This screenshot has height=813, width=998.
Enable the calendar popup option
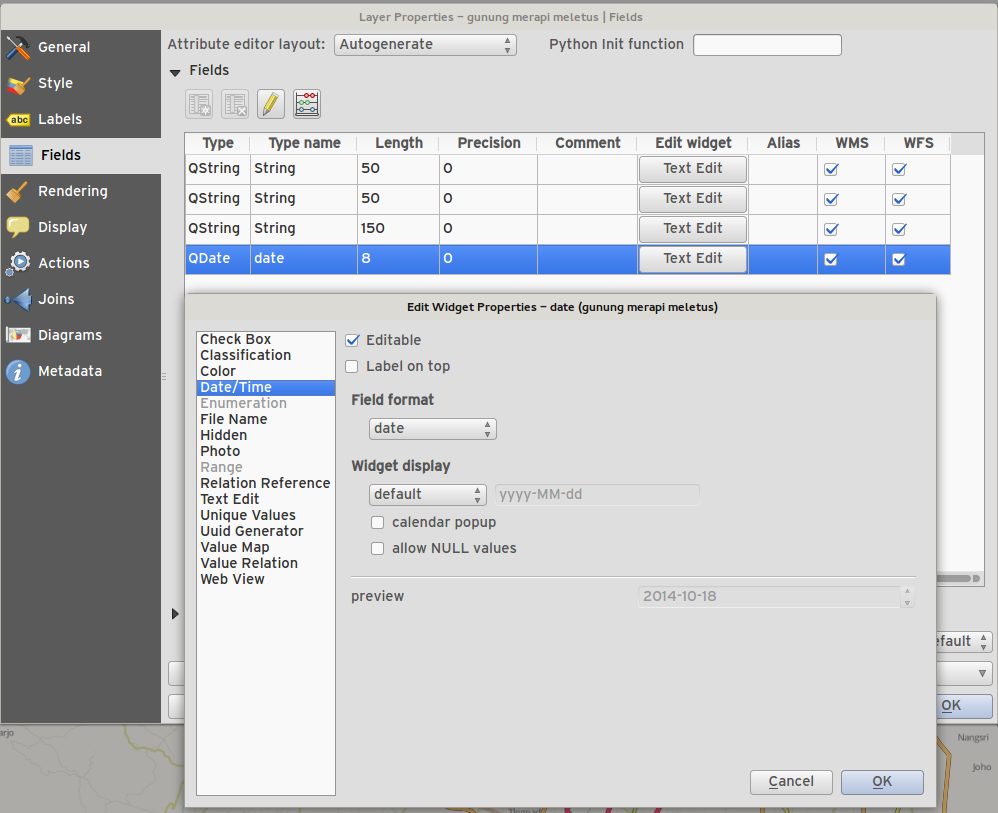378,522
